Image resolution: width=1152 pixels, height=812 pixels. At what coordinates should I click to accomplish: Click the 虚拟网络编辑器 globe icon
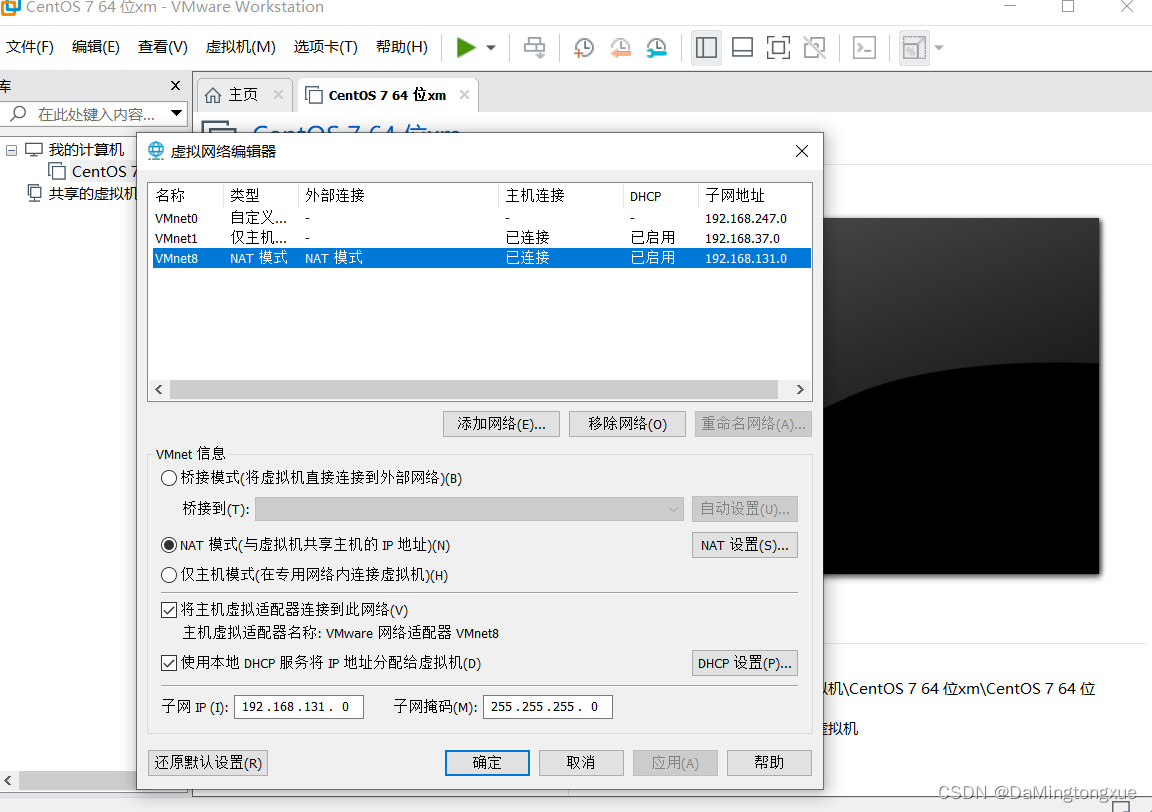tap(156, 151)
